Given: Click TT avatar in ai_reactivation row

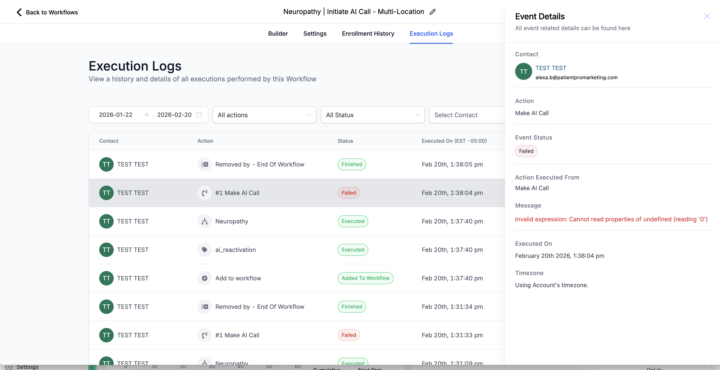Looking at the screenshot, I should 107,250.
